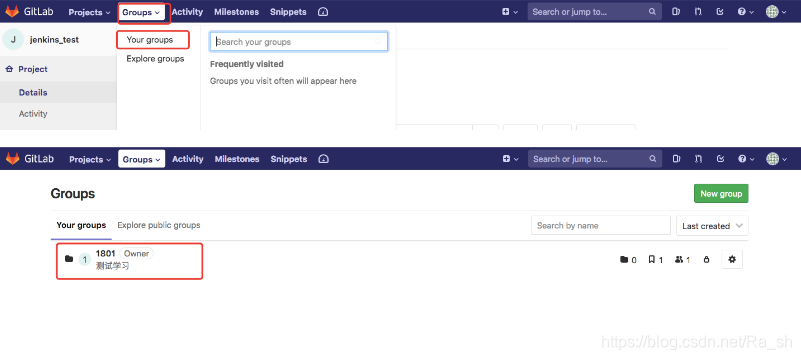
Task: Open Snippets in Groups page navbar
Action: pos(289,159)
